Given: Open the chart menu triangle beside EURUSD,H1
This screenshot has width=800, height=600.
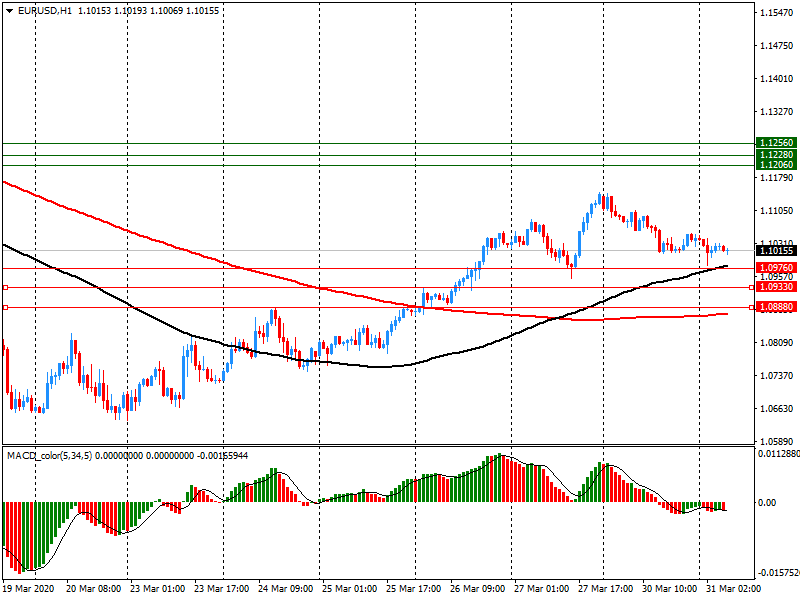Looking at the screenshot, I should point(10,11).
